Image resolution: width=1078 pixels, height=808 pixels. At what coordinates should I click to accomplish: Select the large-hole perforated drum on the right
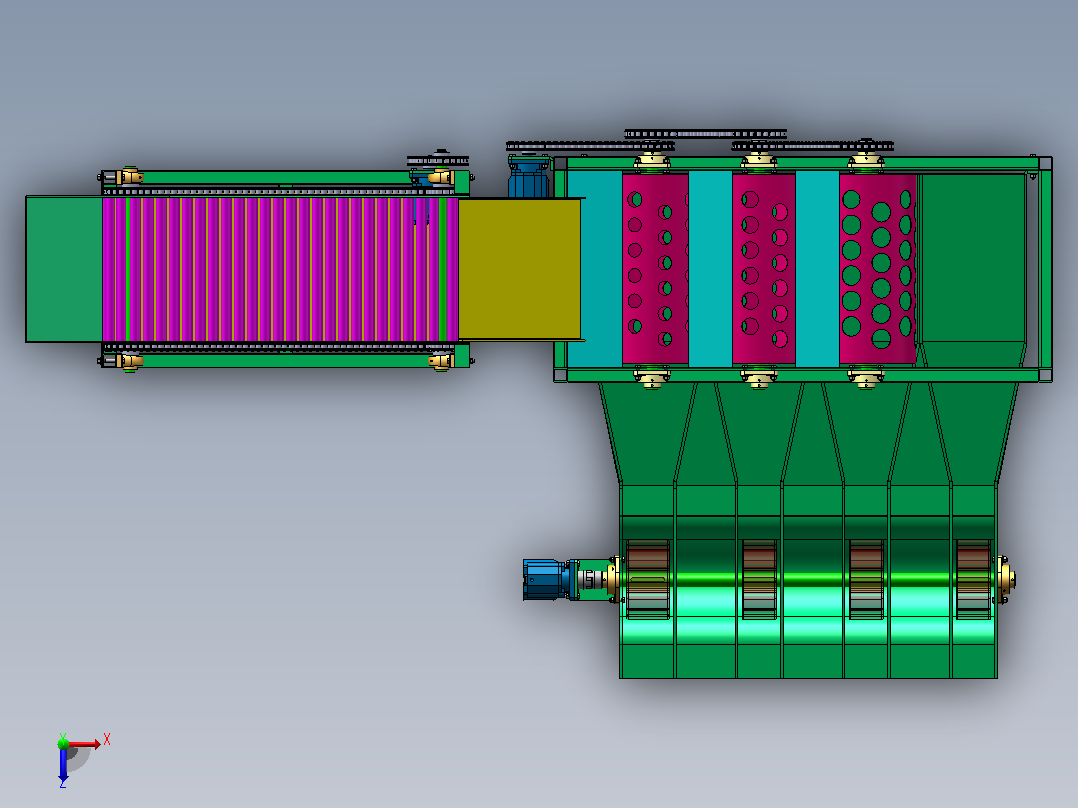(x=877, y=269)
